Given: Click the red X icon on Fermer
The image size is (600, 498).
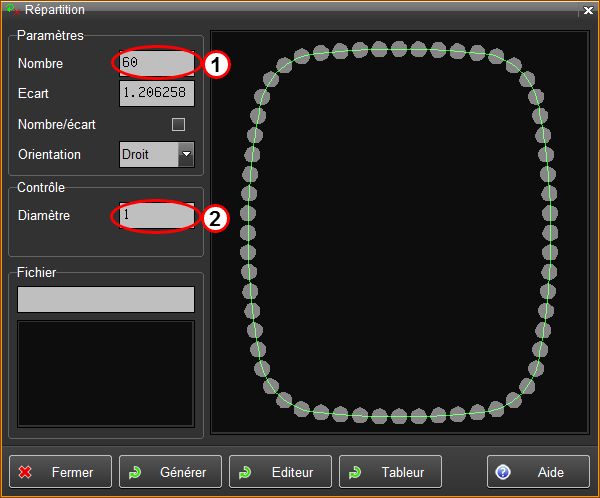Looking at the screenshot, I should click(x=27, y=472).
